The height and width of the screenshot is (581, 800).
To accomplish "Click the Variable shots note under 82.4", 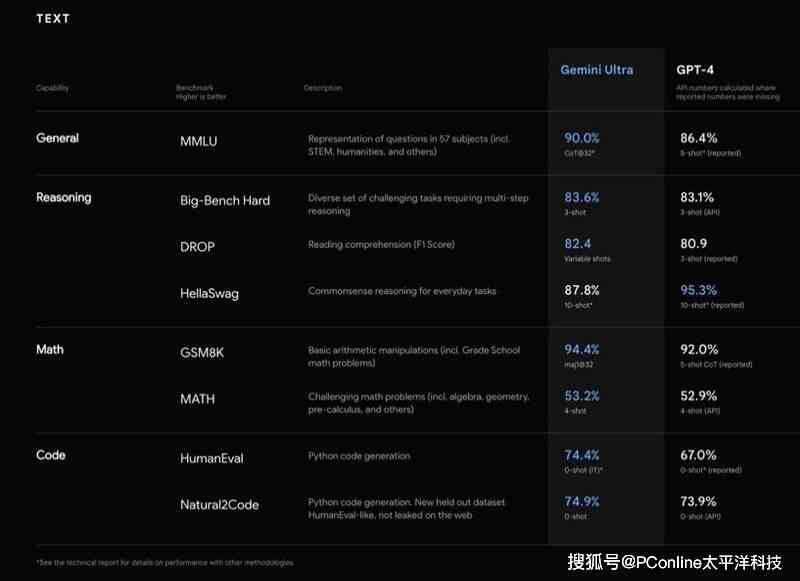I will pyautogui.click(x=587, y=259).
